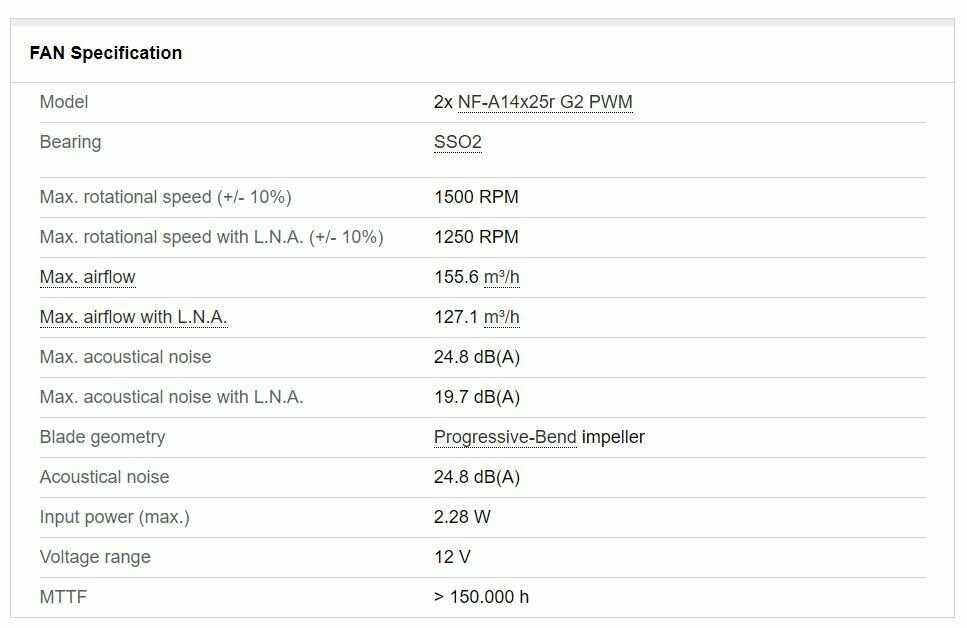Click the underlined "Max. airflow" label
The height and width of the screenshot is (628, 967).
point(87,277)
